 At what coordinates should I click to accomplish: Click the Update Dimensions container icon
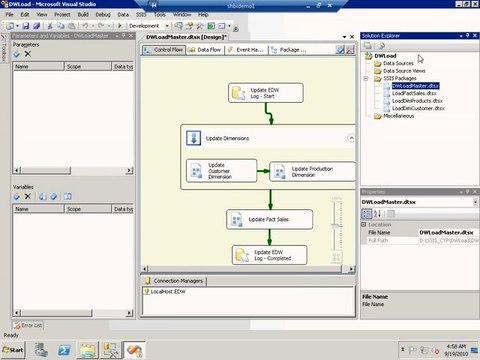[x=193, y=138]
